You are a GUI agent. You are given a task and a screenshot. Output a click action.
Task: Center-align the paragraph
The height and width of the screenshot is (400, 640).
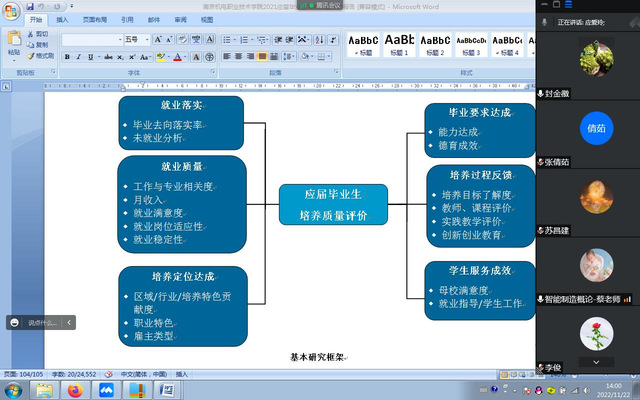[239, 57]
